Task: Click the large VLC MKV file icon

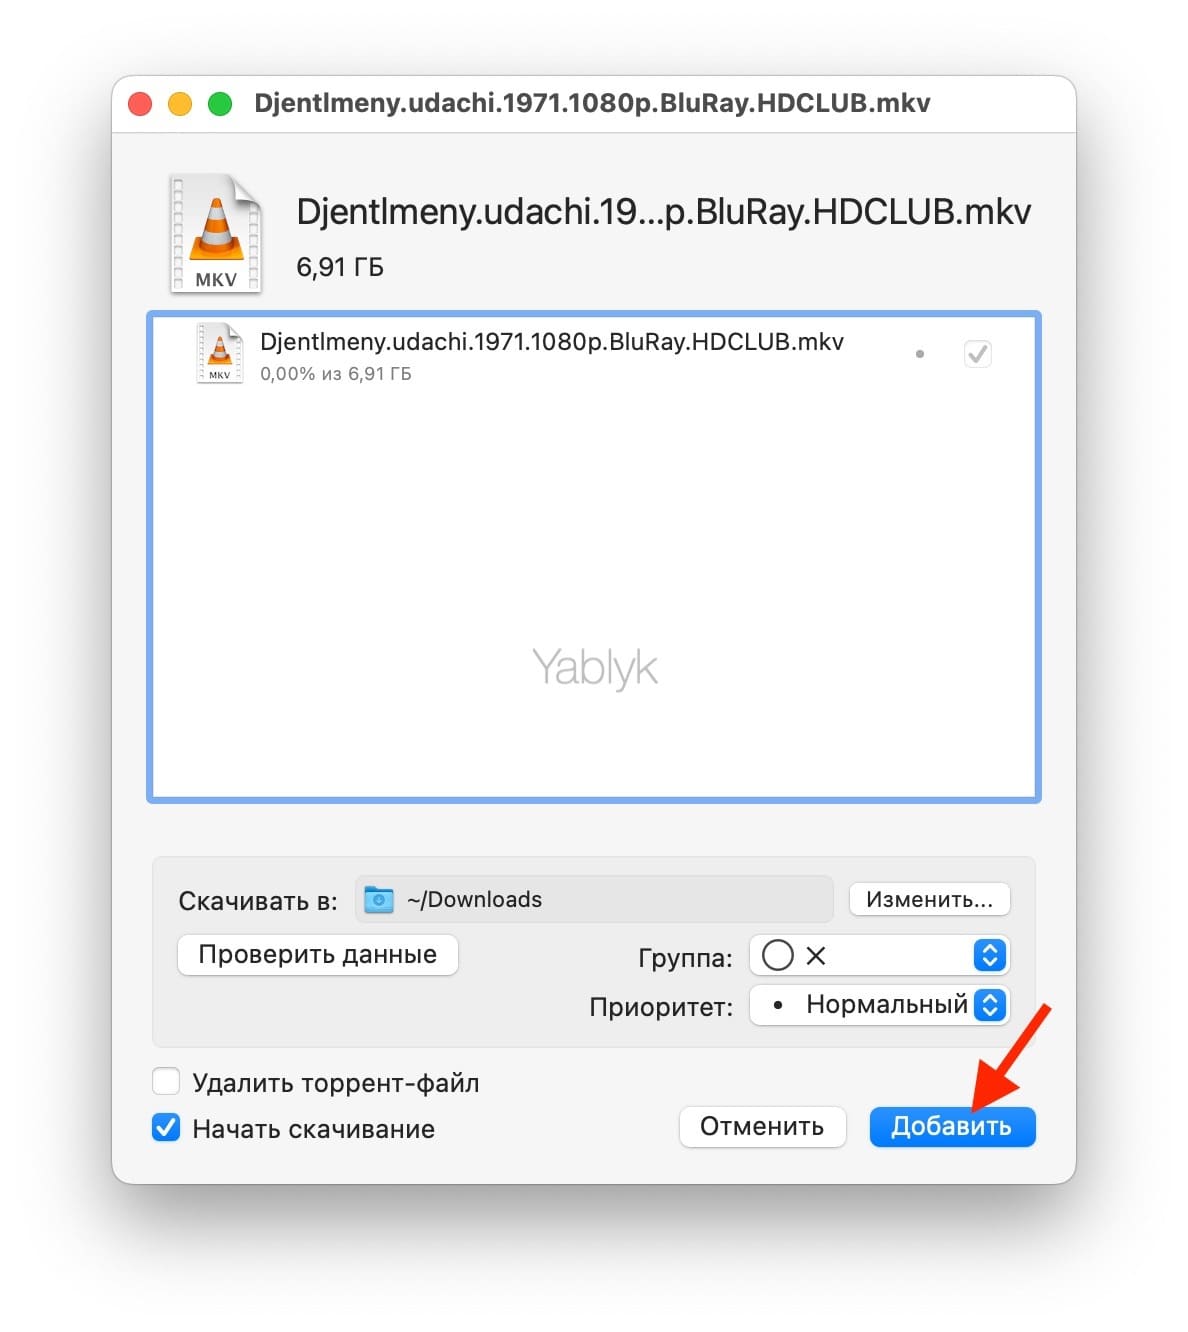Action: pyautogui.click(x=216, y=235)
